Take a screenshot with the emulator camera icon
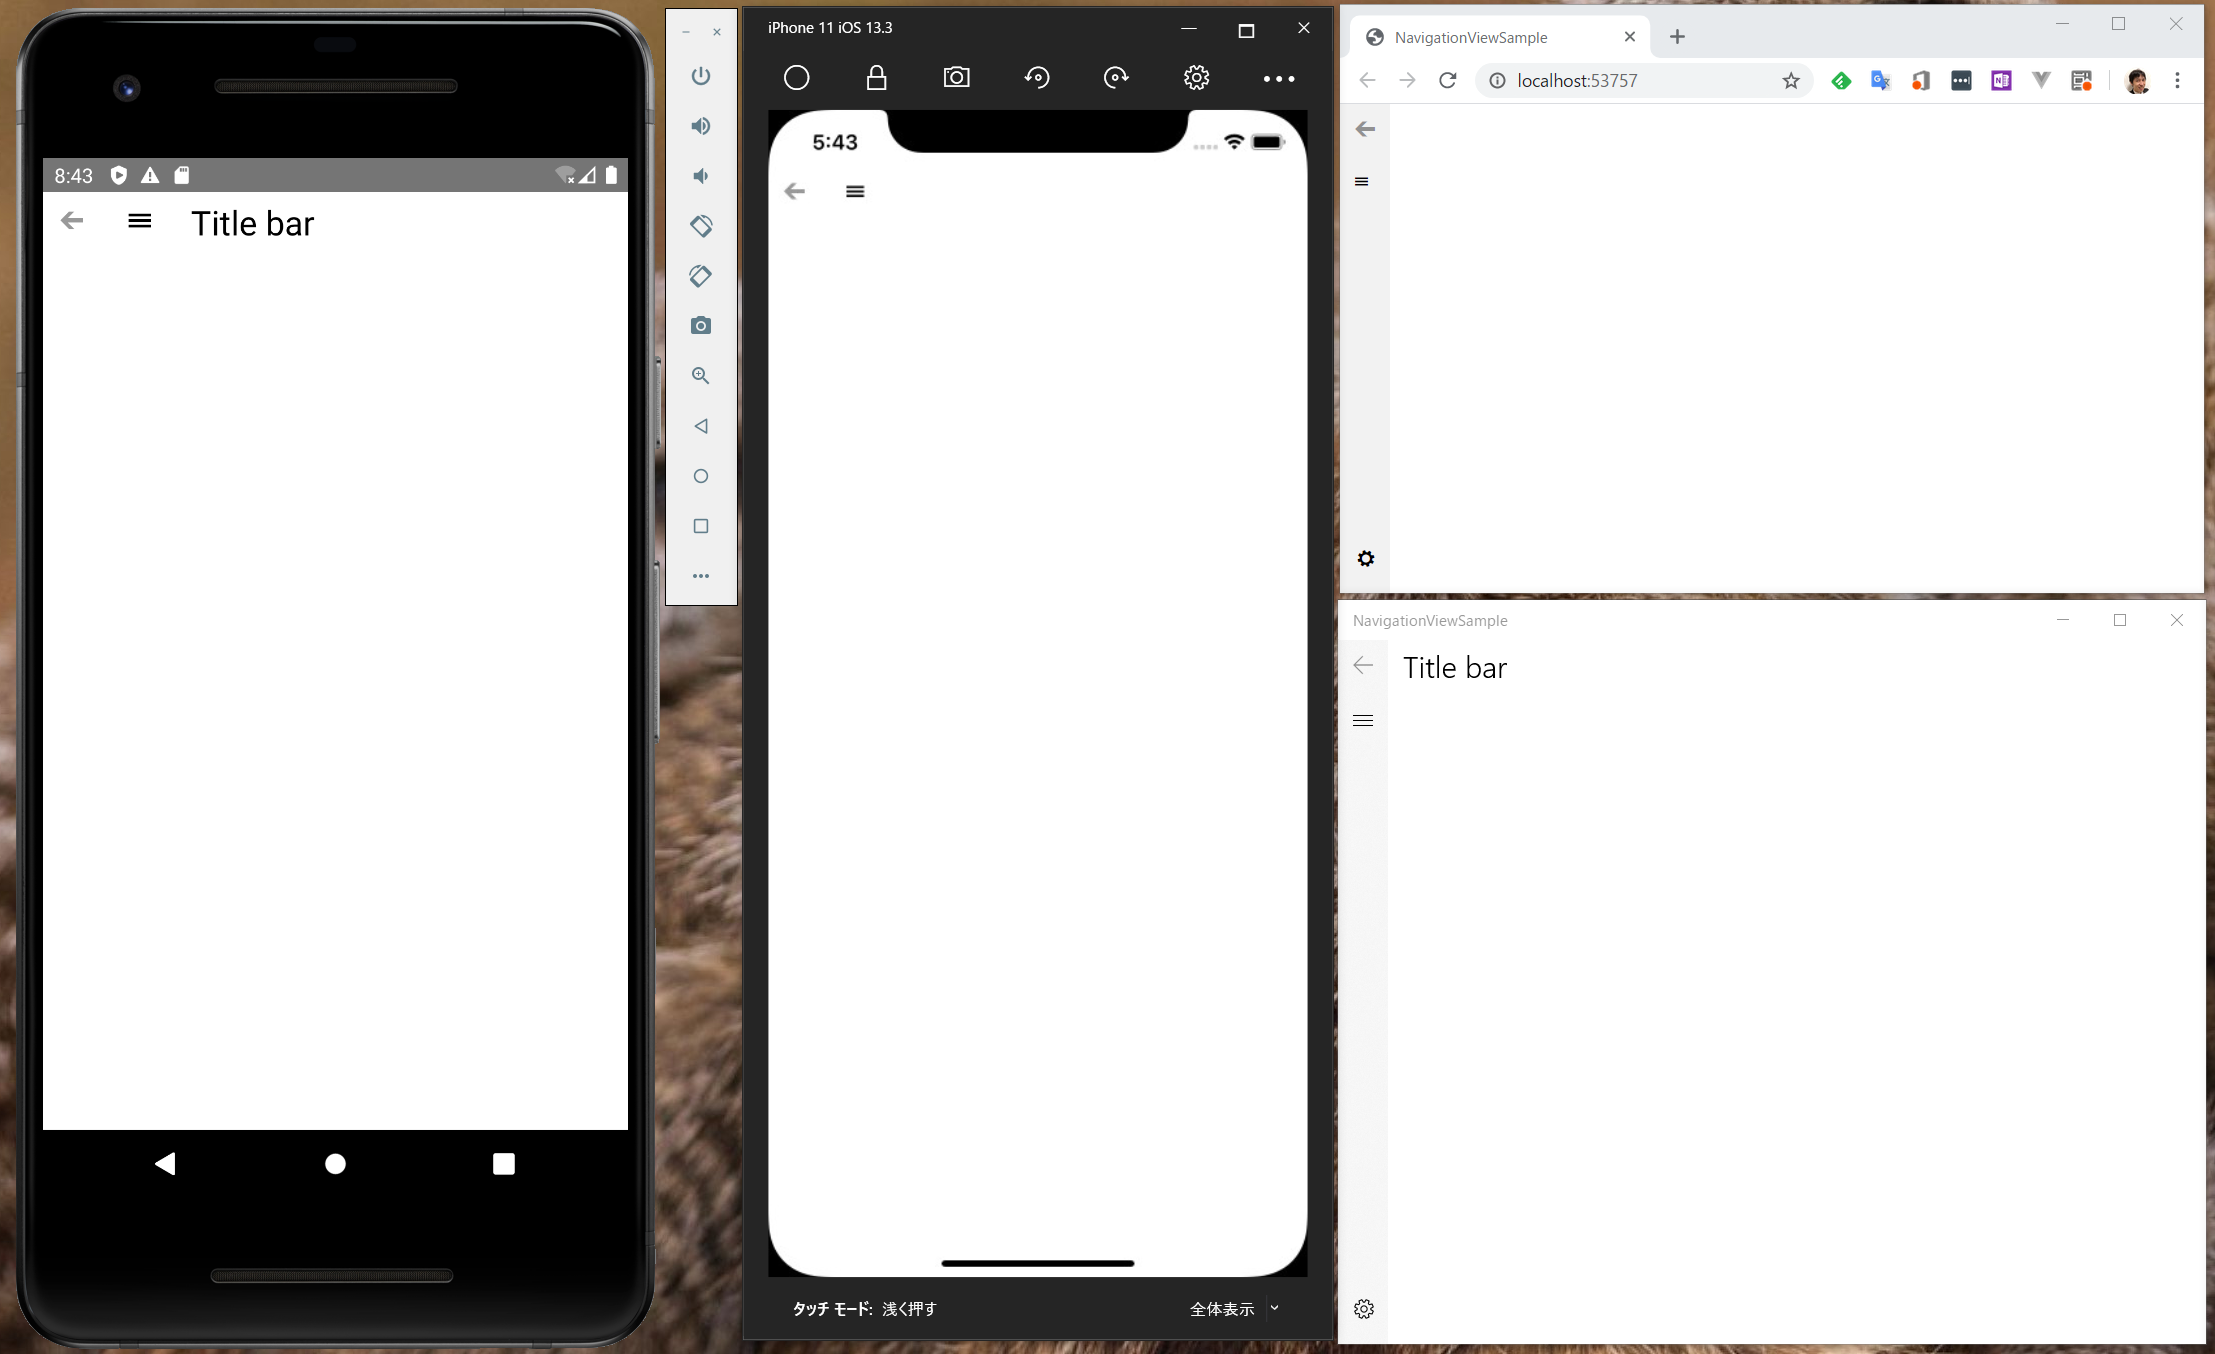This screenshot has width=2215, height=1354. point(700,324)
